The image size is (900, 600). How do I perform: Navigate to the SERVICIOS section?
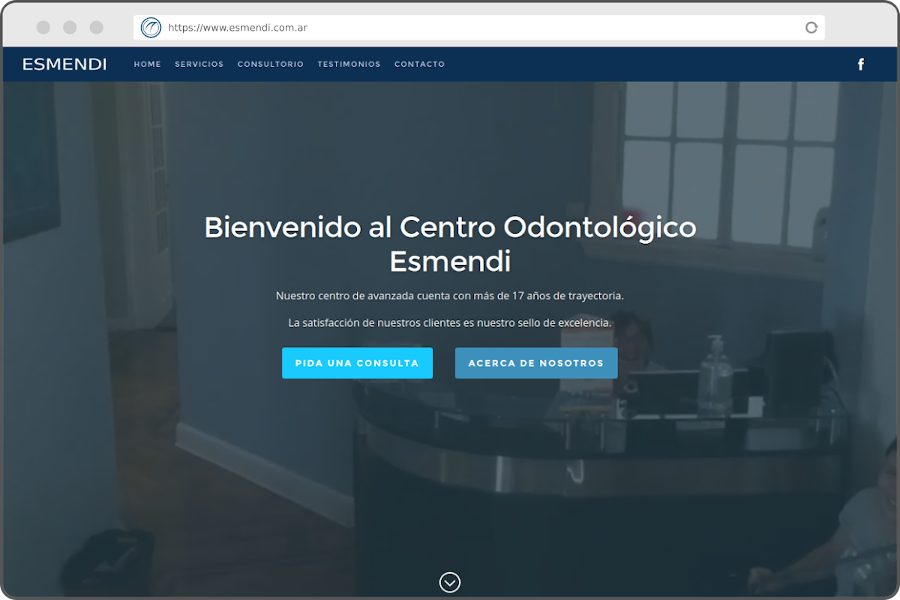pyautogui.click(x=199, y=63)
